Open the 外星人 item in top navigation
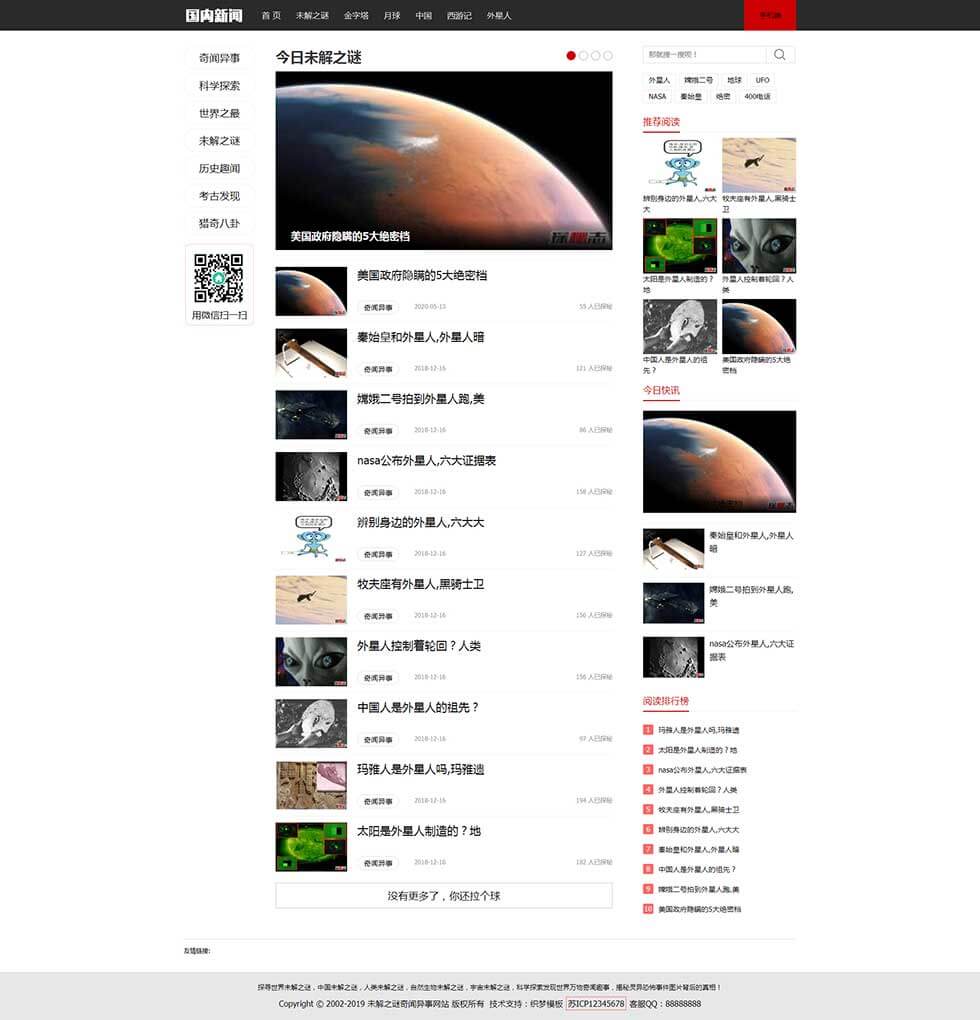This screenshot has width=980, height=1020. click(x=499, y=16)
